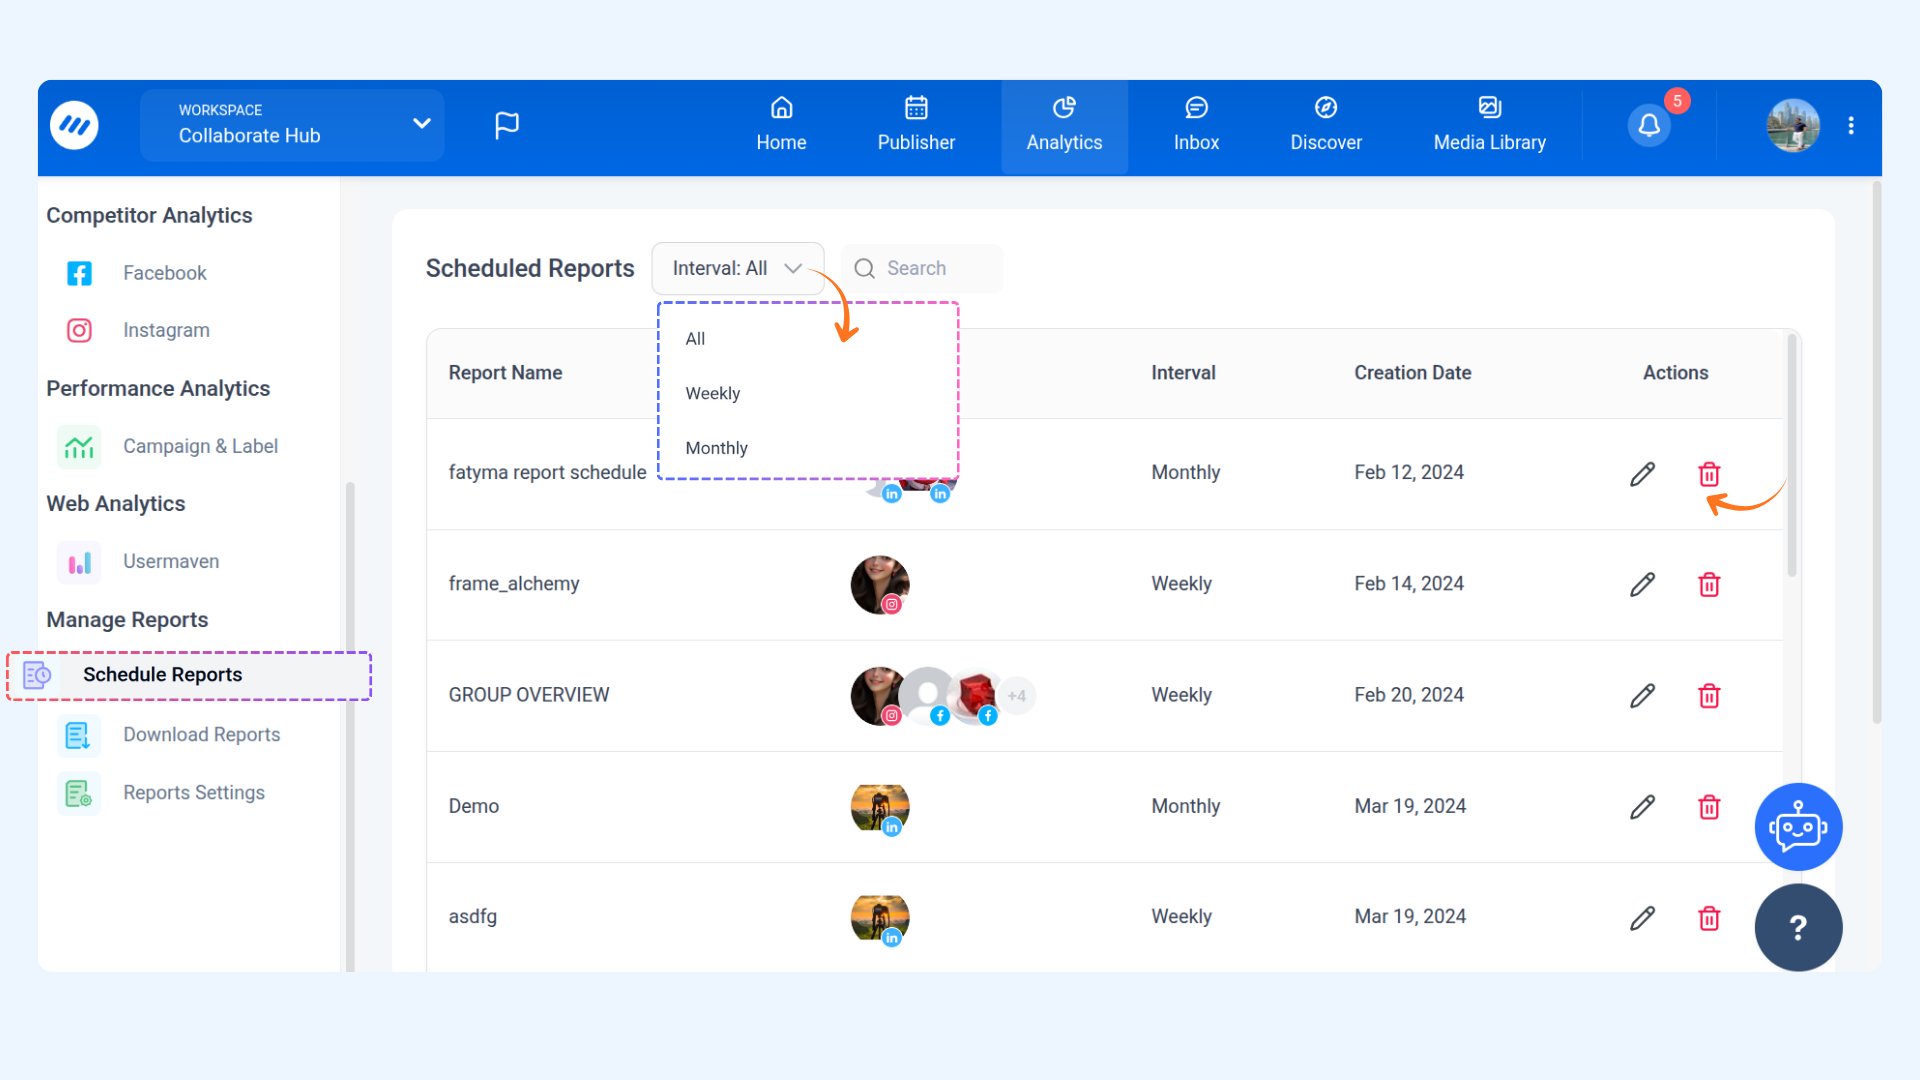This screenshot has height=1080, width=1920.
Task: Go to the Publisher tab
Action: [x=916, y=126]
